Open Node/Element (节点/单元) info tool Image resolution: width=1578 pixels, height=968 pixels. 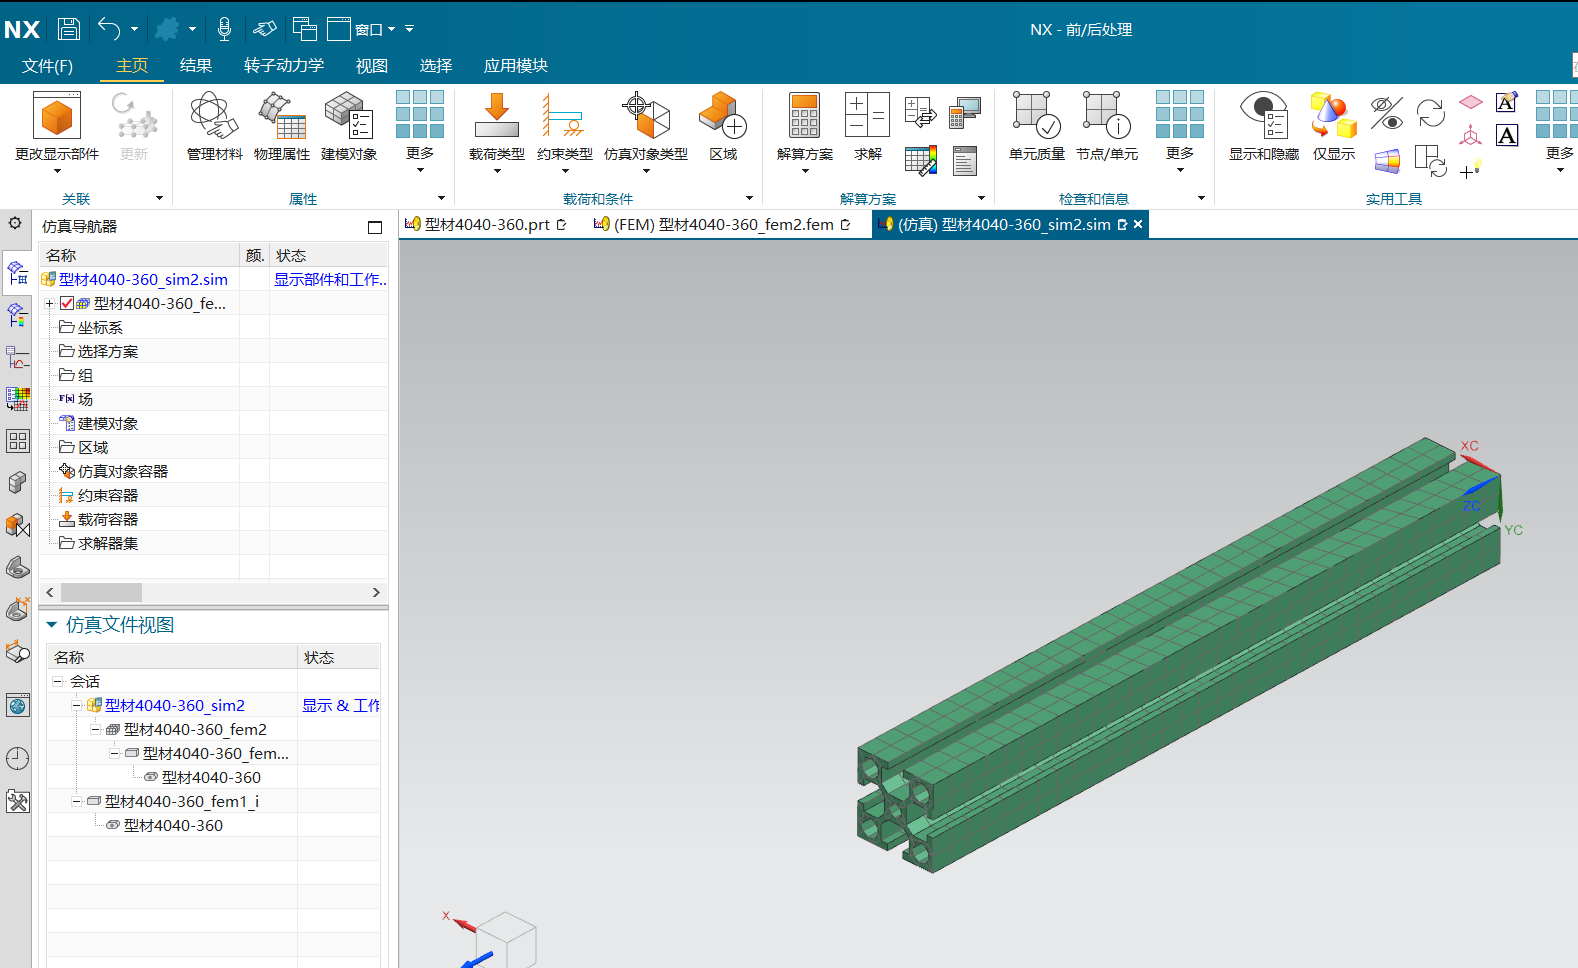[x=1107, y=126]
